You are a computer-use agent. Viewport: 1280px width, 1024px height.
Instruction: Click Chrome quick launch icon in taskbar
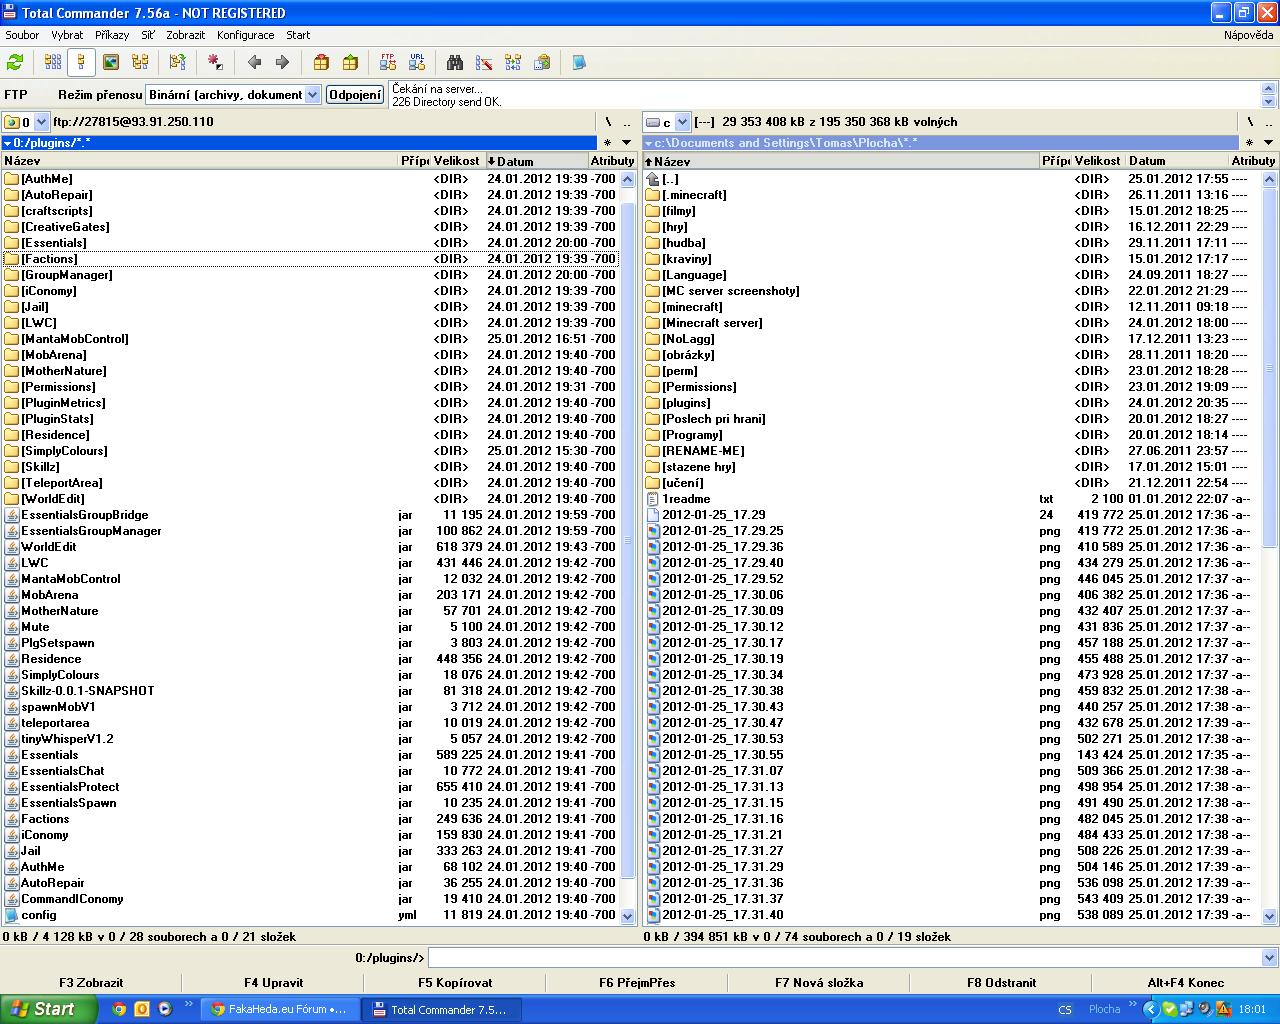[x=119, y=1009]
